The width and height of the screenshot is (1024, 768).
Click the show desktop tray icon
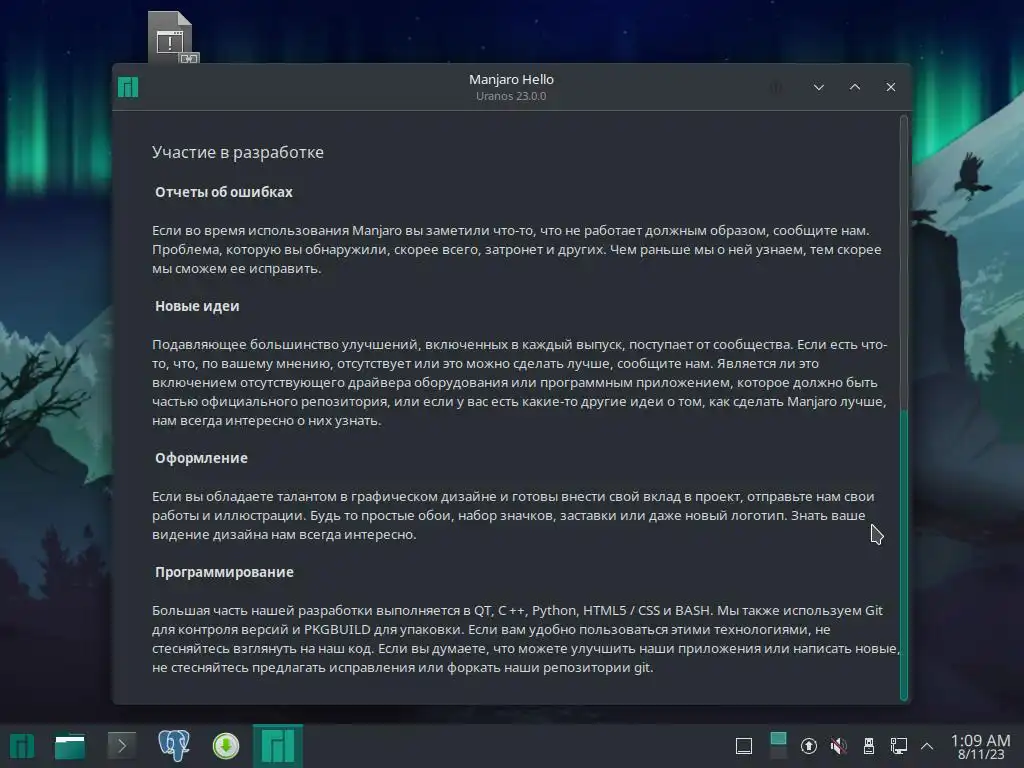[x=744, y=746]
